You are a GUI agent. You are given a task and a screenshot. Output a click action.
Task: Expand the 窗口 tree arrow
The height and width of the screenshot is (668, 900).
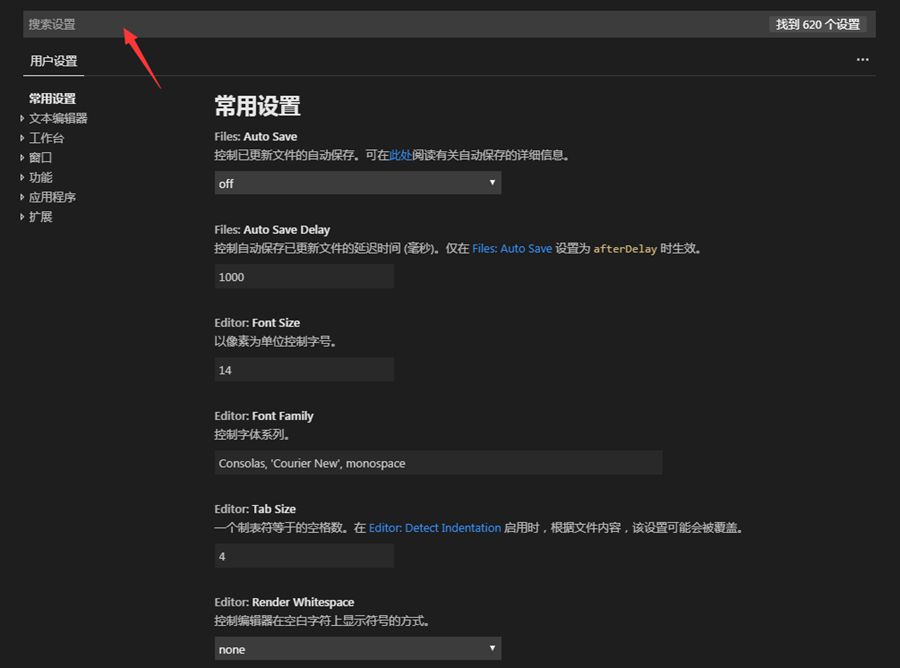pos(22,157)
